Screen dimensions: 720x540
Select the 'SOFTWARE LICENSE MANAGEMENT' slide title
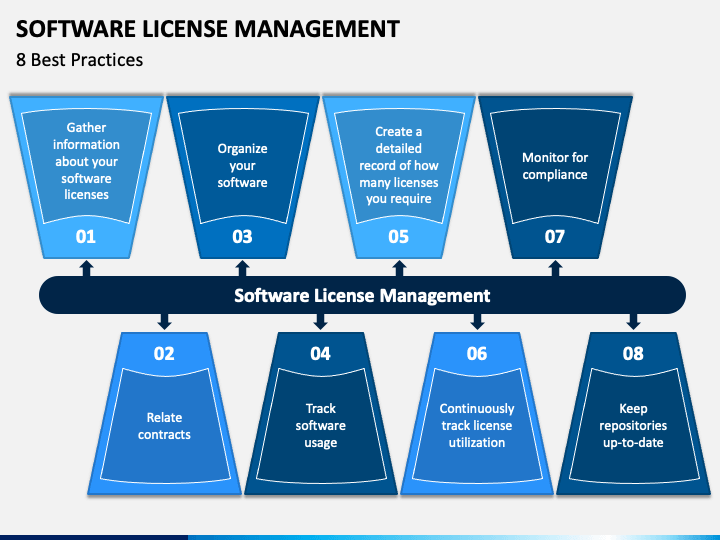pyautogui.click(x=208, y=29)
